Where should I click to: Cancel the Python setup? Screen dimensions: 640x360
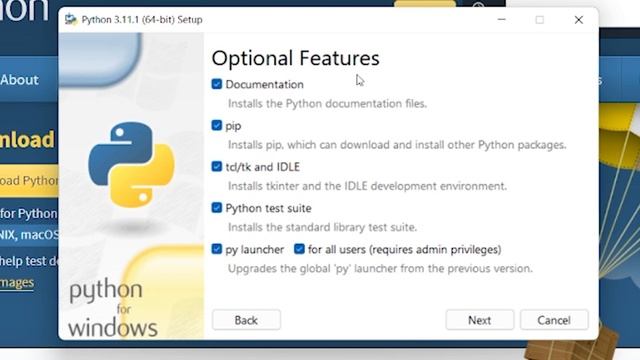(554, 320)
